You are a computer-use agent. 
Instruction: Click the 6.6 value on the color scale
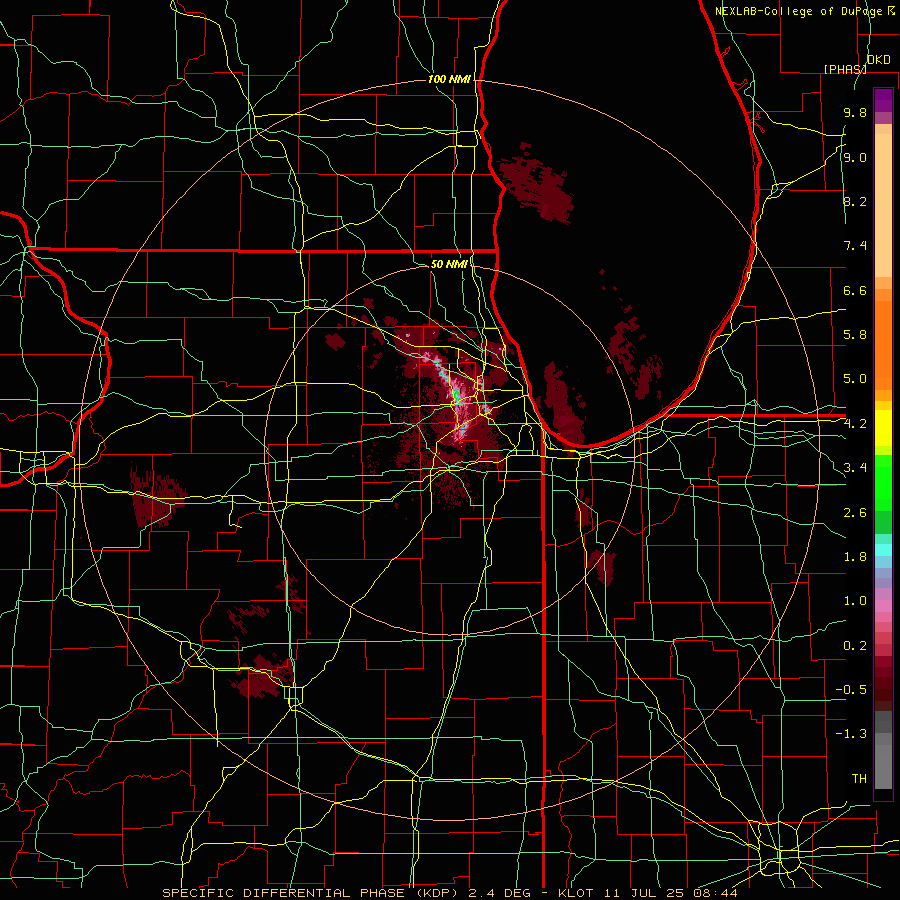click(x=855, y=290)
